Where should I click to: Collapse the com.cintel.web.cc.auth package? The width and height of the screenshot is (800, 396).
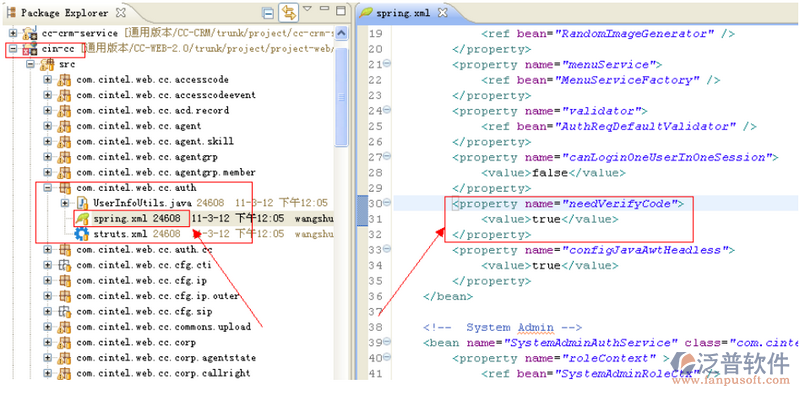(47, 188)
